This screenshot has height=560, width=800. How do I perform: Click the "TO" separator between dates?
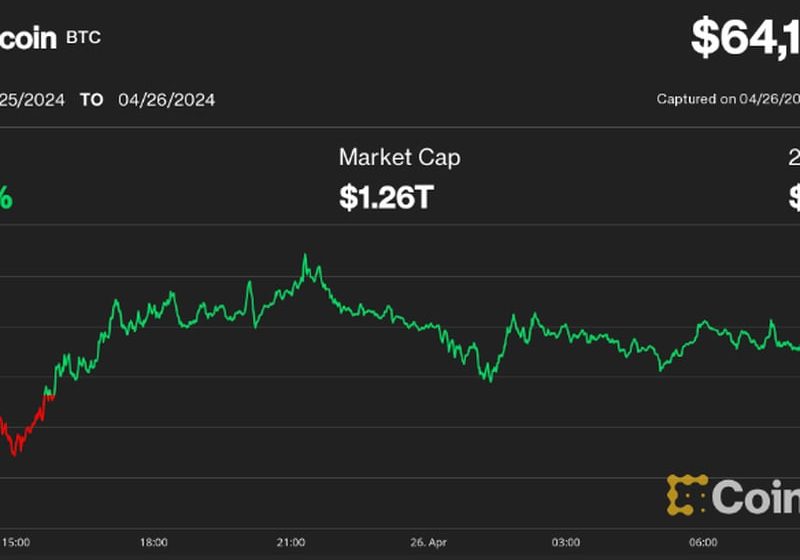(x=91, y=100)
